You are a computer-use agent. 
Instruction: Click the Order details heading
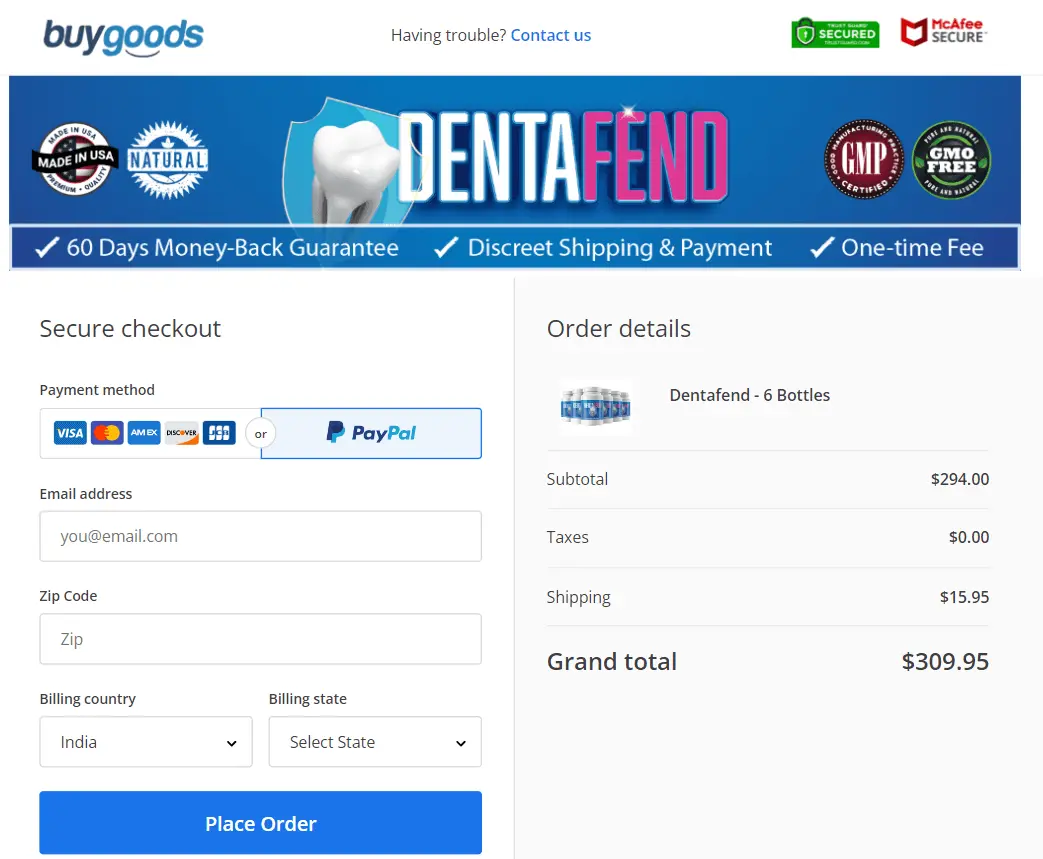click(x=619, y=328)
